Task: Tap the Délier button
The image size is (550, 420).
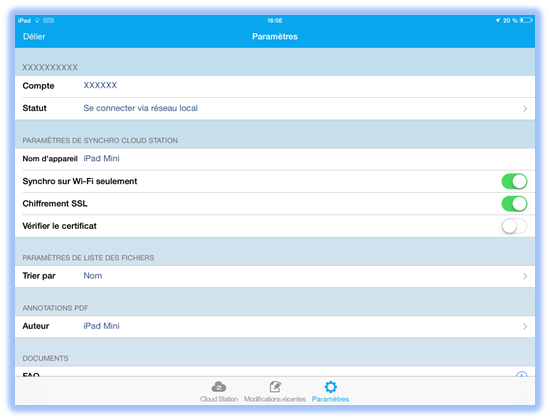Action: [34, 36]
